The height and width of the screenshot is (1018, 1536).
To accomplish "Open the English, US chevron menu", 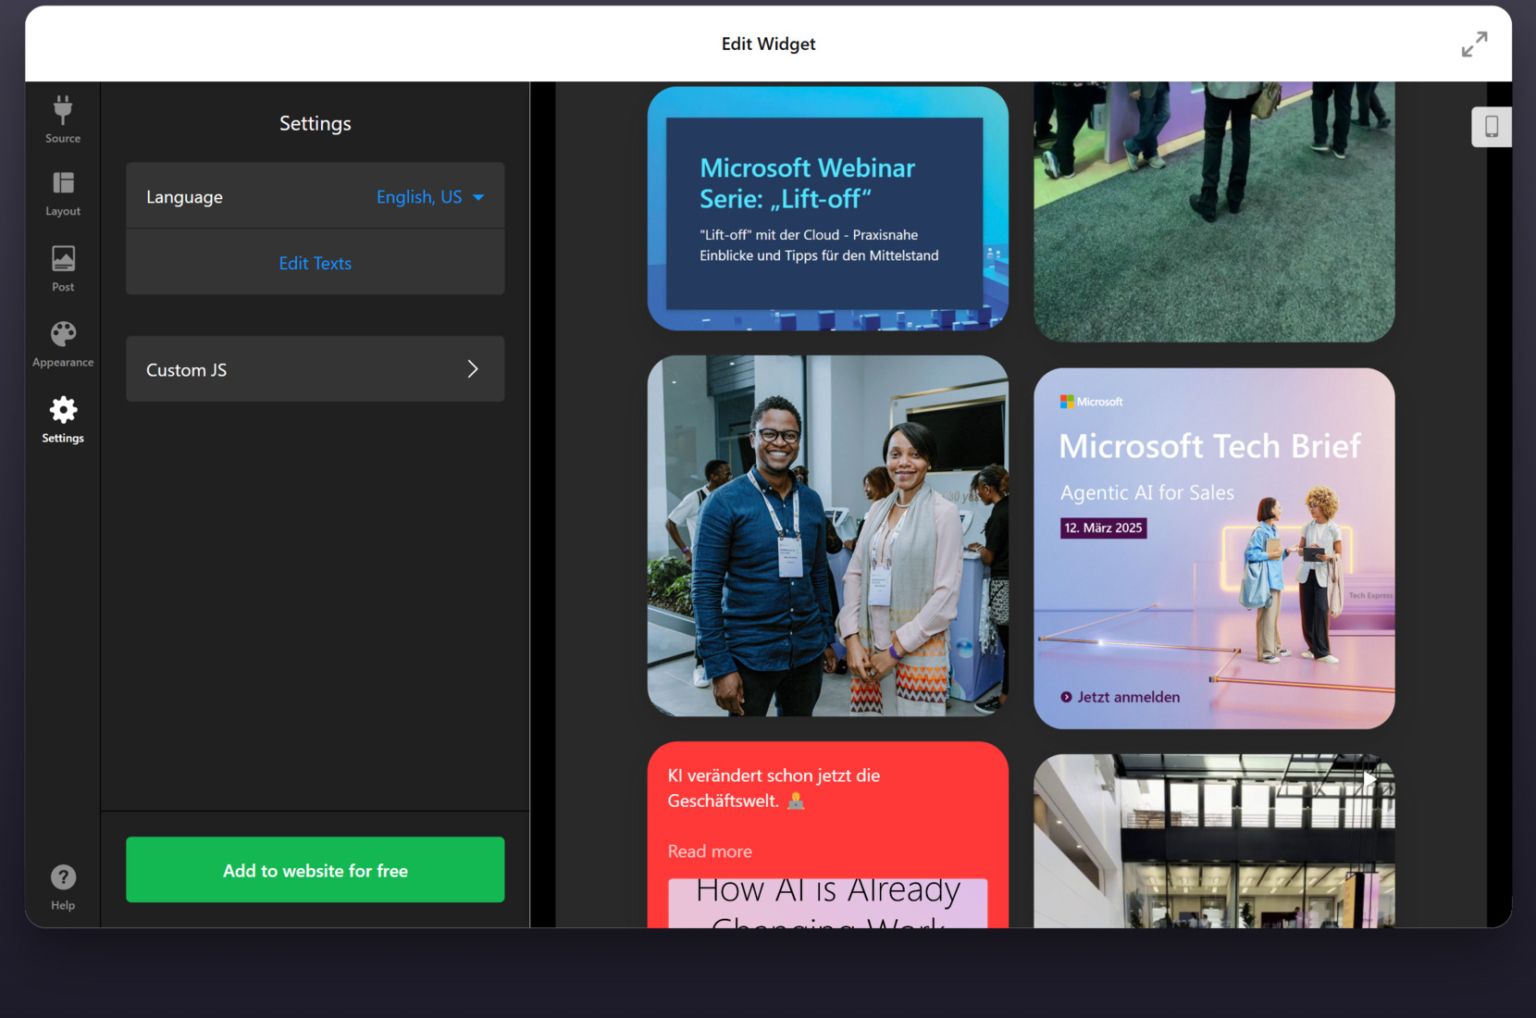I will tap(478, 197).
